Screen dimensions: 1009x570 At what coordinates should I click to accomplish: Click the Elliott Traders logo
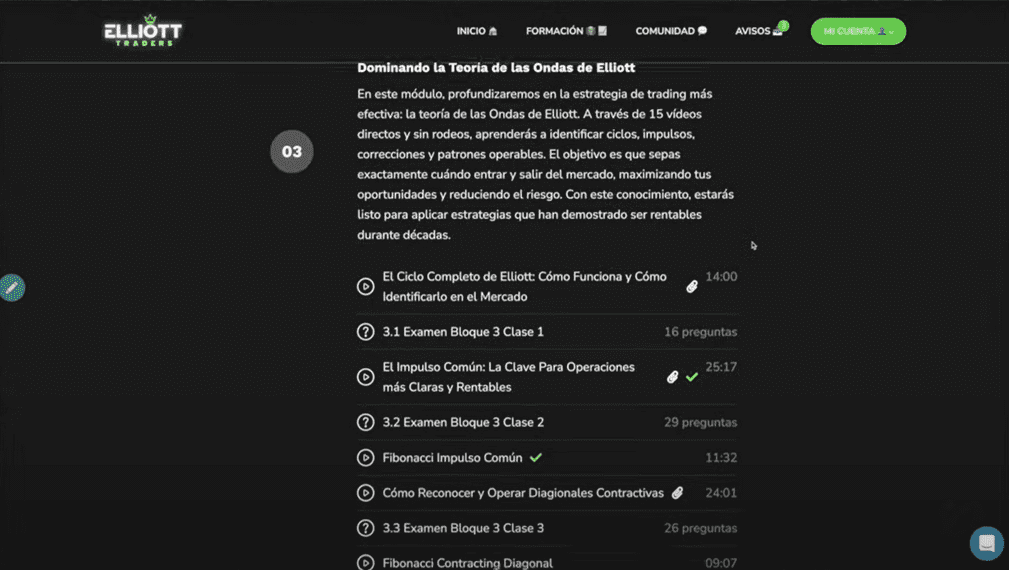click(x=143, y=31)
